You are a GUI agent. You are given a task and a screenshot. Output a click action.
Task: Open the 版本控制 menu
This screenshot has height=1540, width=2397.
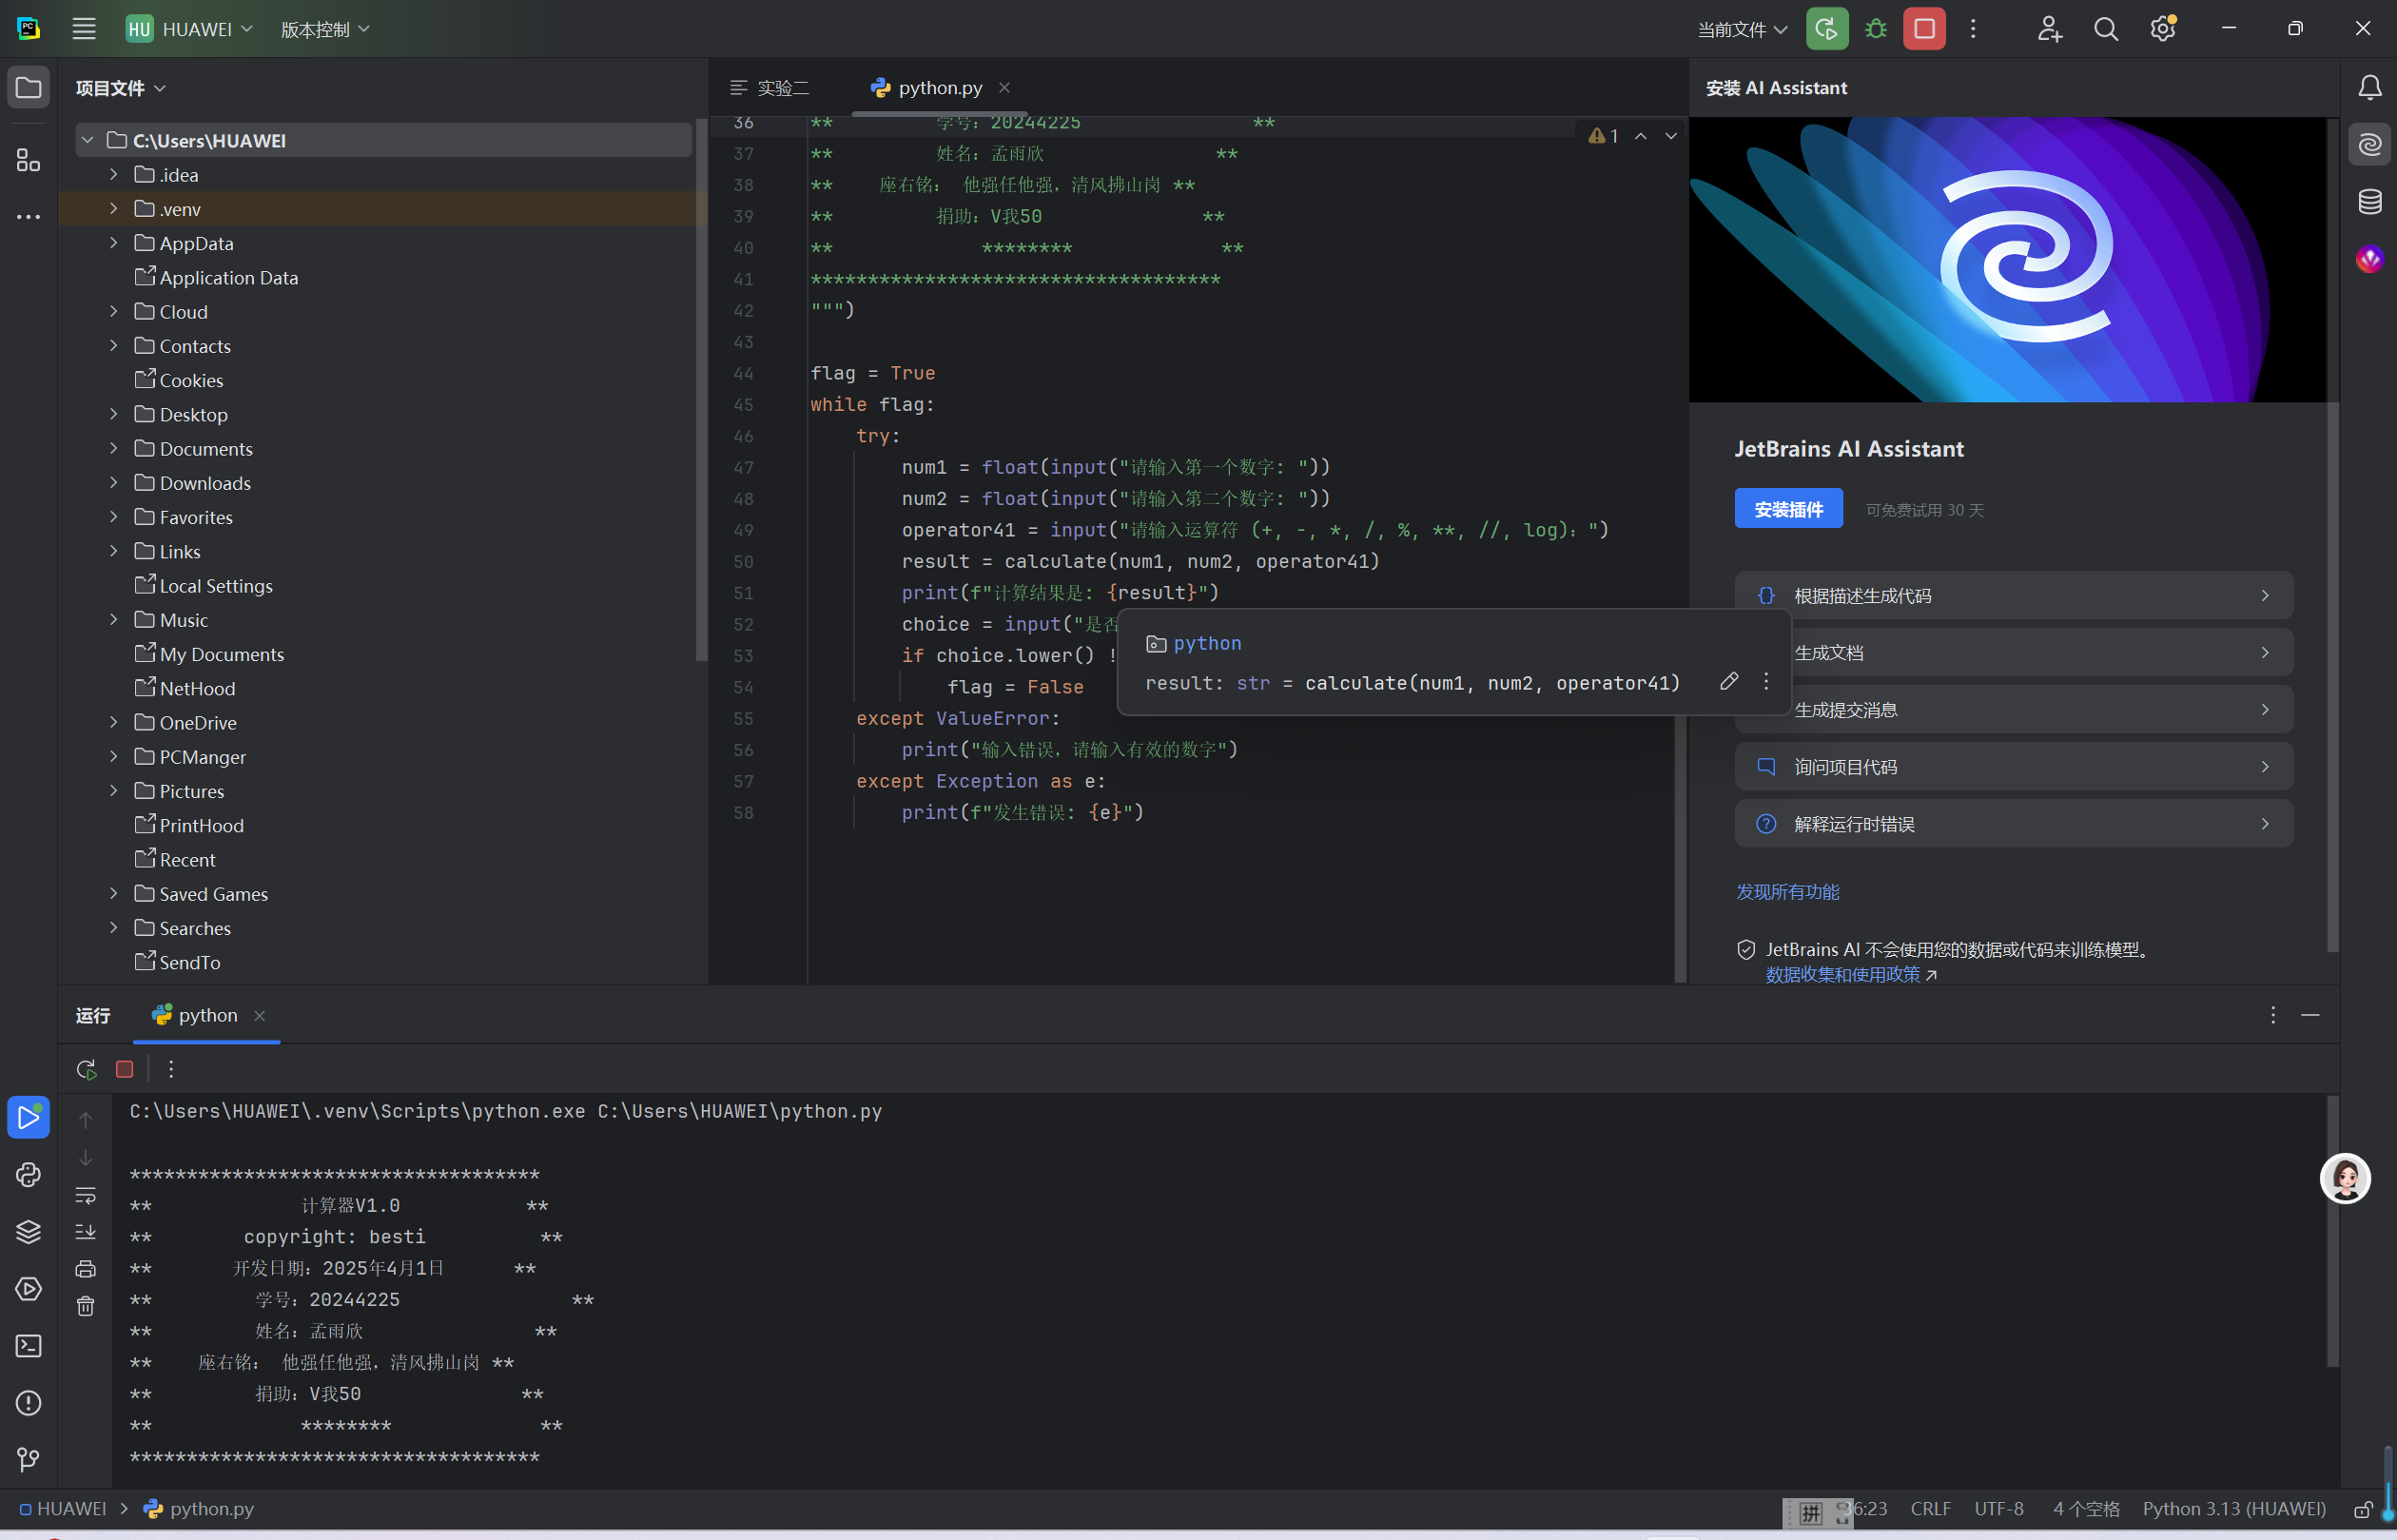point(325,29)
